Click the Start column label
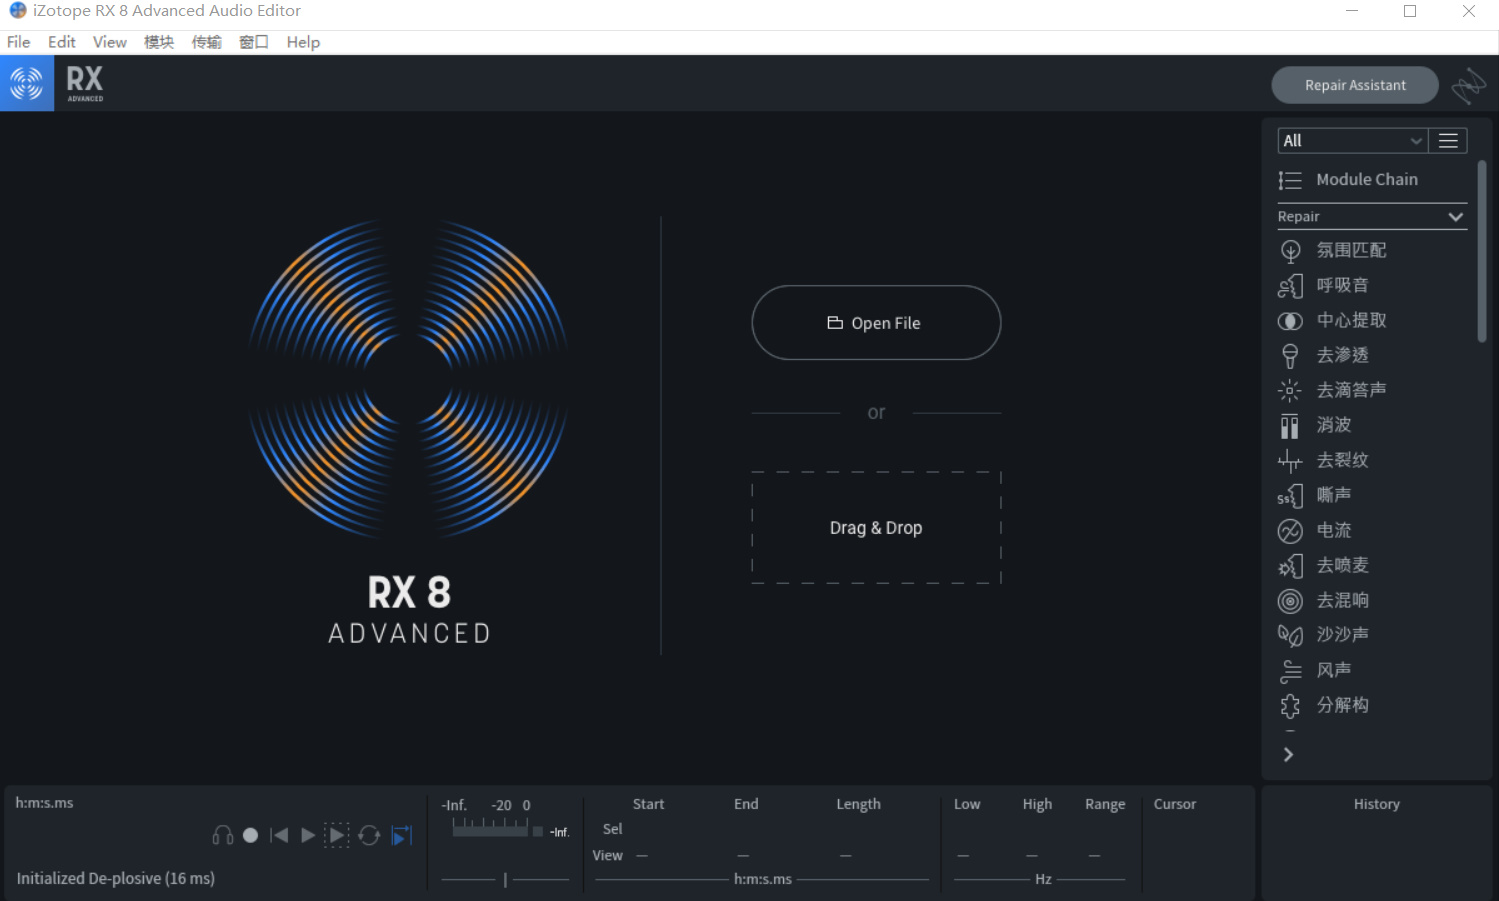 [648, 804]
